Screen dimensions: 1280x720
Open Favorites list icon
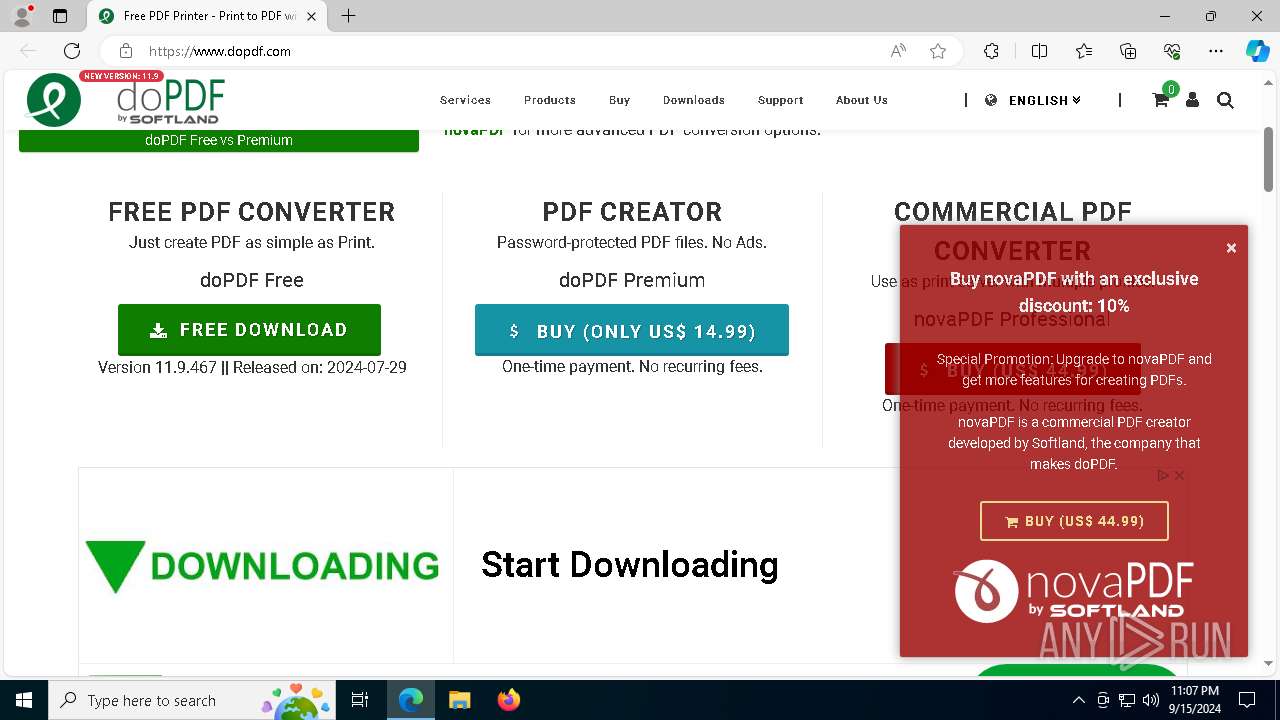pyautogui.click(x=1084, y=51)
